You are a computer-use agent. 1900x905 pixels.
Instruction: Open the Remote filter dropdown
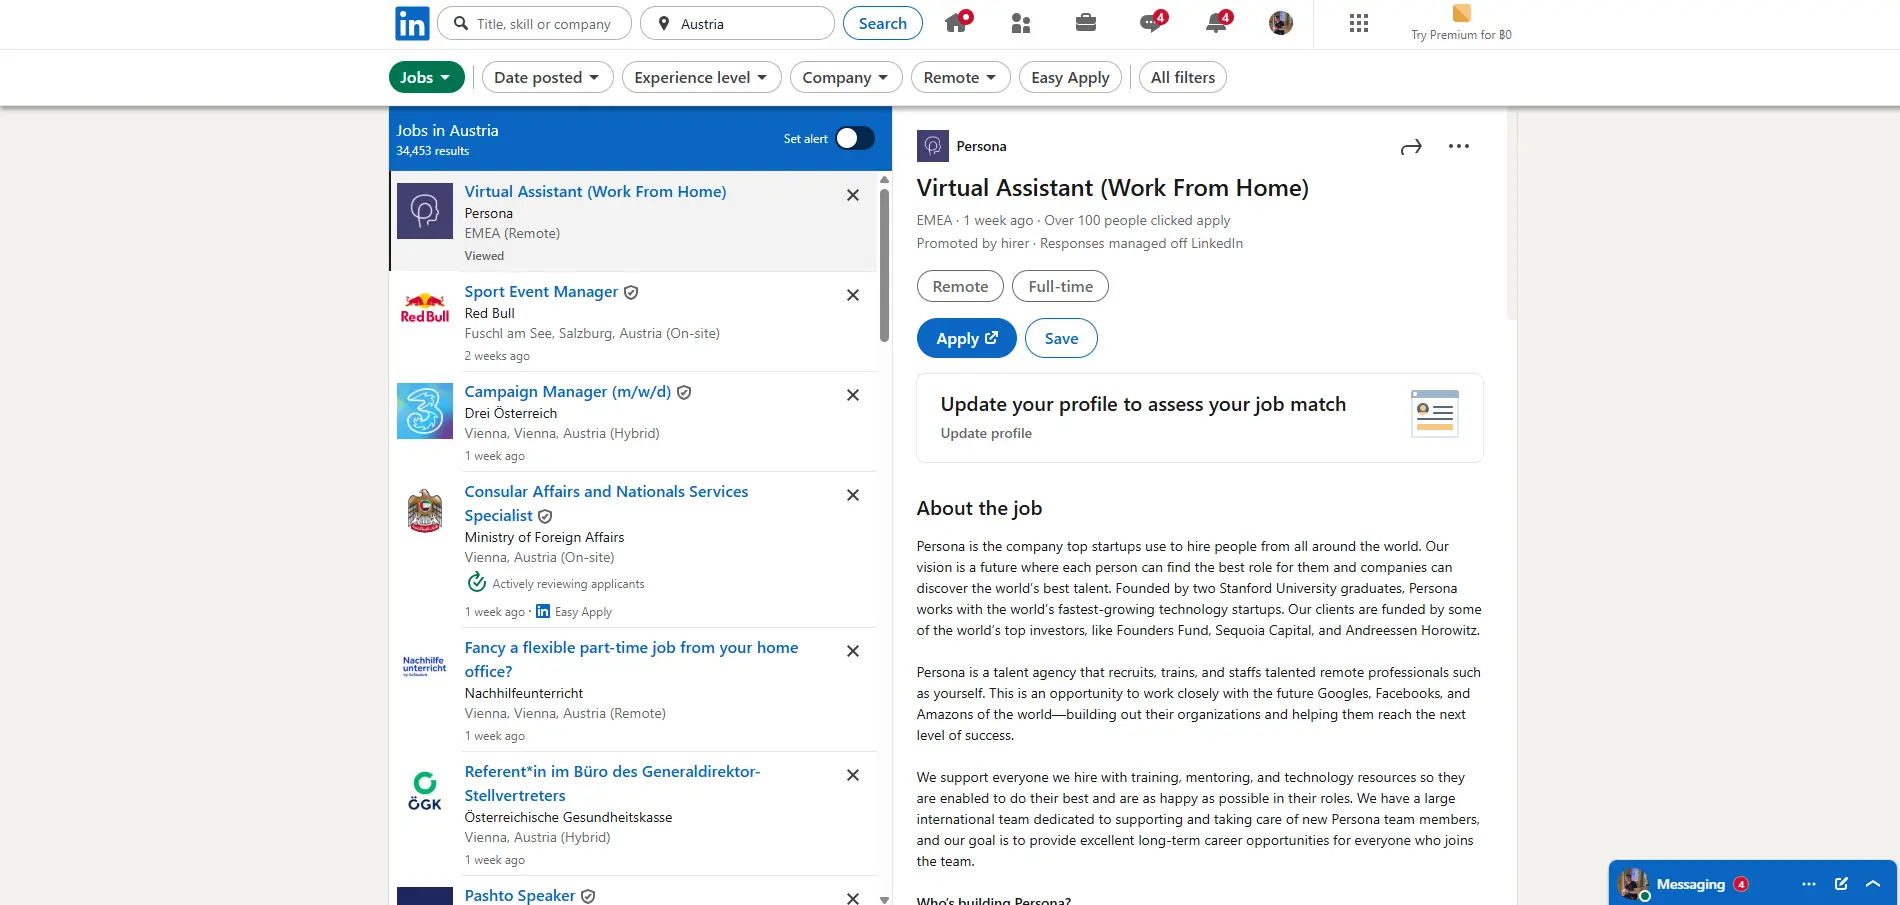click(x=960, y=77)
